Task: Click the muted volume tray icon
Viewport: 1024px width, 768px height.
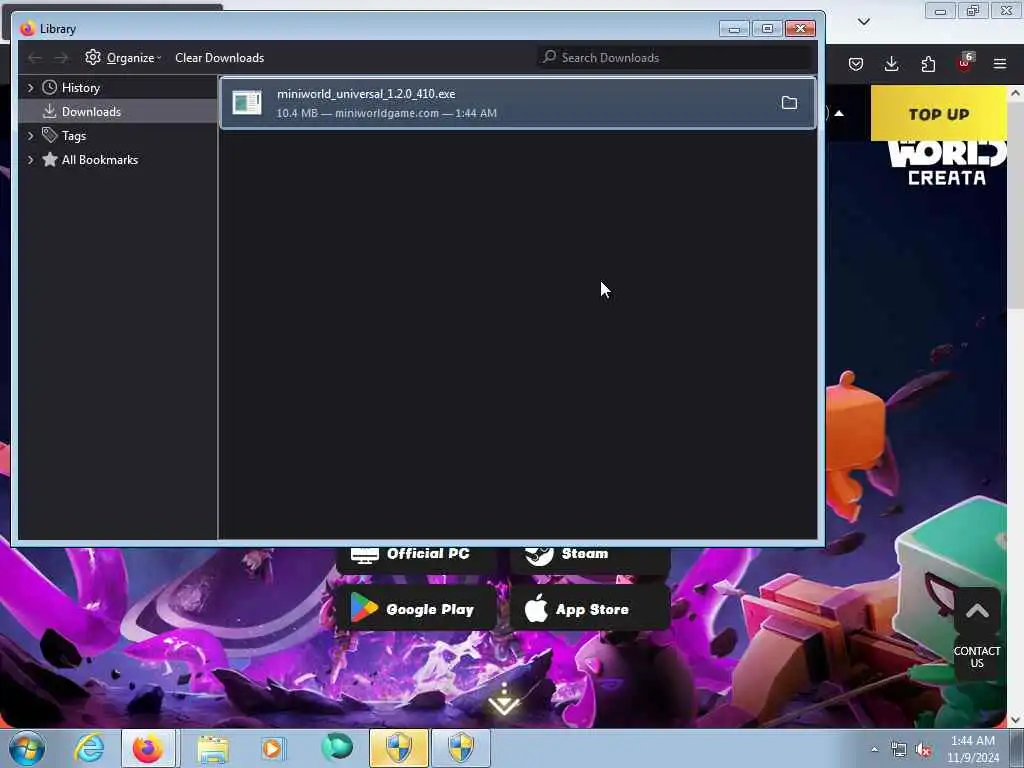Action: (x=923, y=750)
